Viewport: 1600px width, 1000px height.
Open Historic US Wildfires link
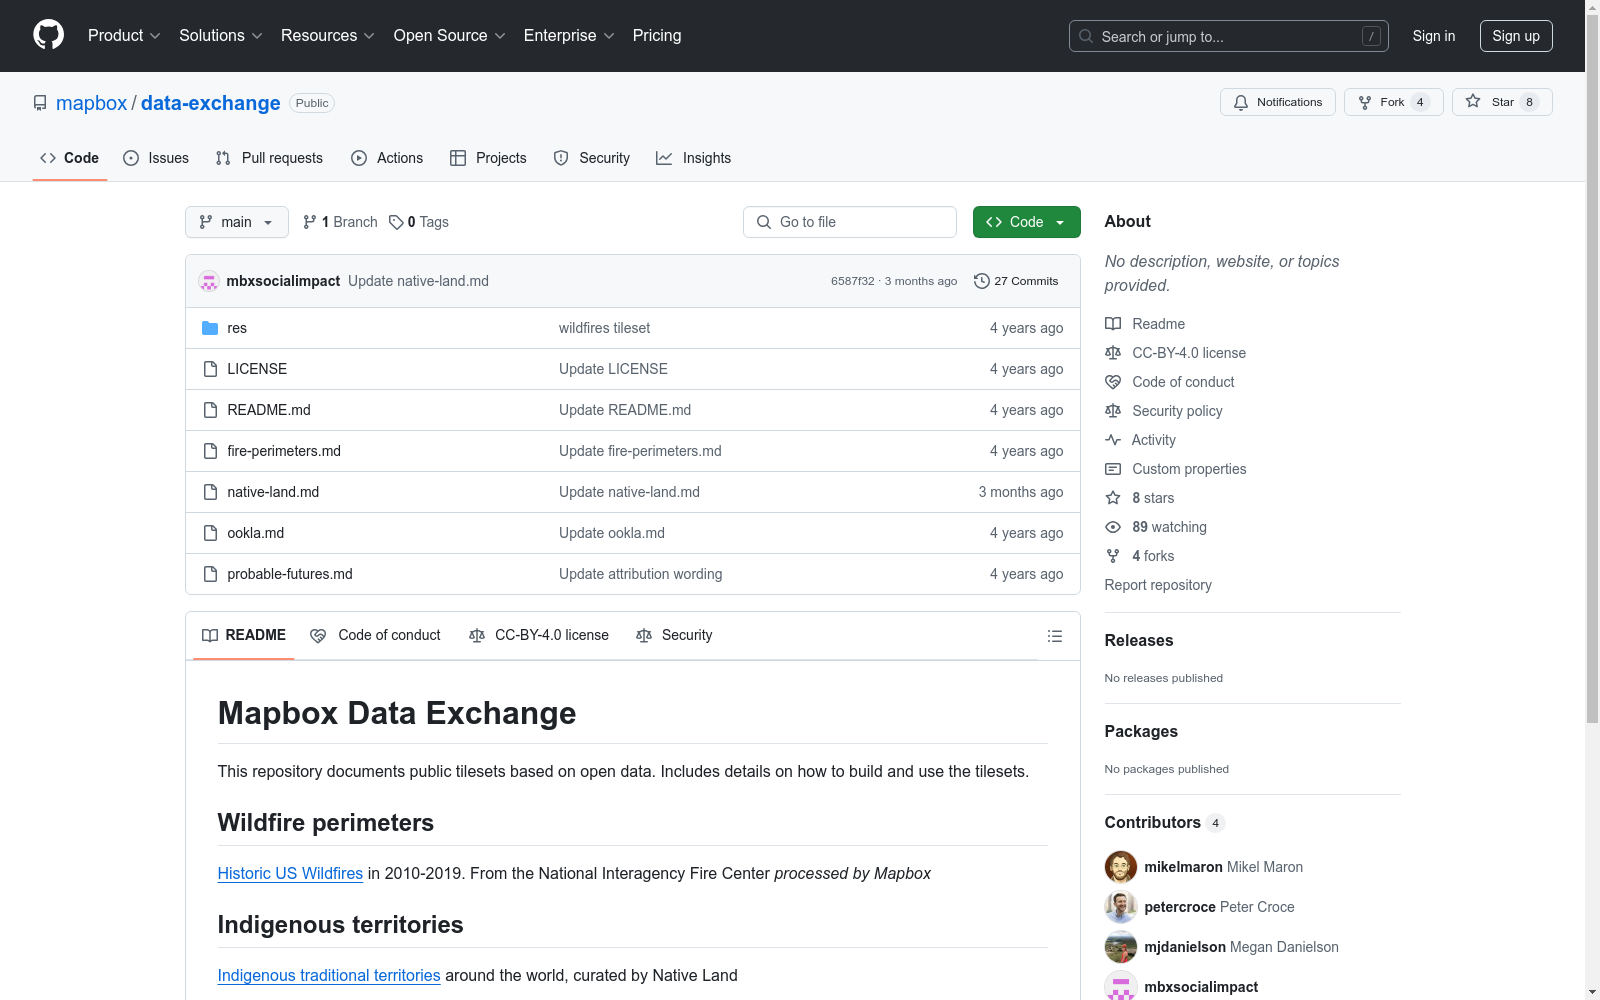tap(290, 873)
